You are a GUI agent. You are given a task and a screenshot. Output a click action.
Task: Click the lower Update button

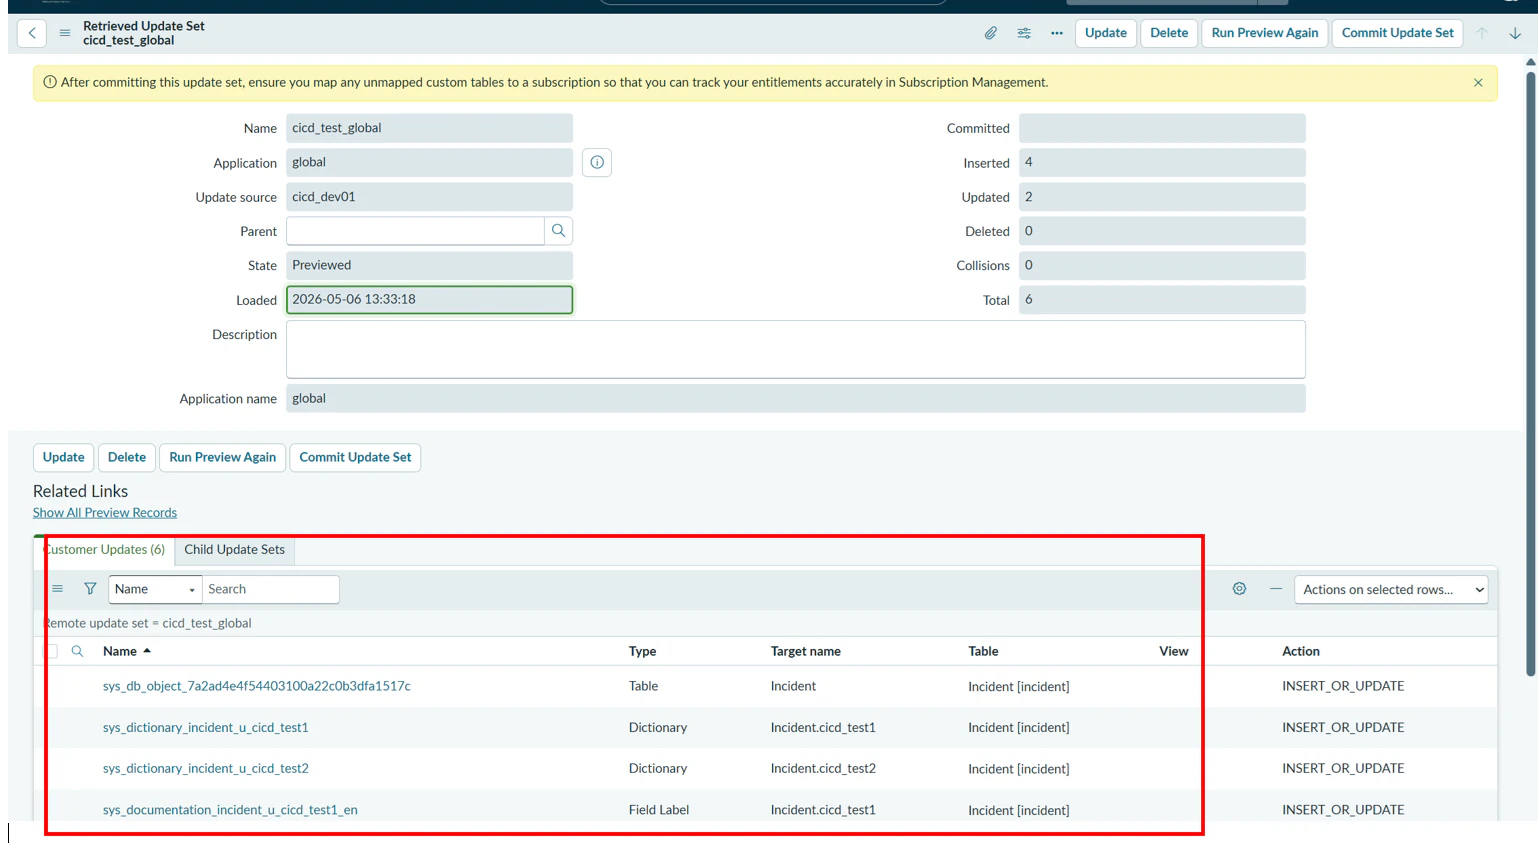64,457
